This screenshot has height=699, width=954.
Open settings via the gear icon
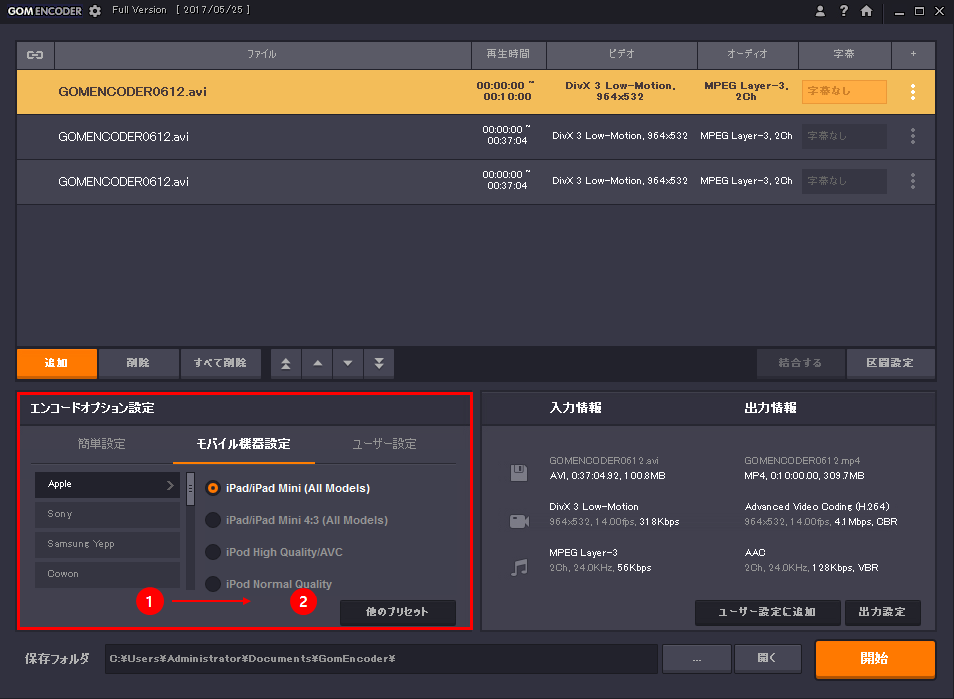click(x=95, y=11)
